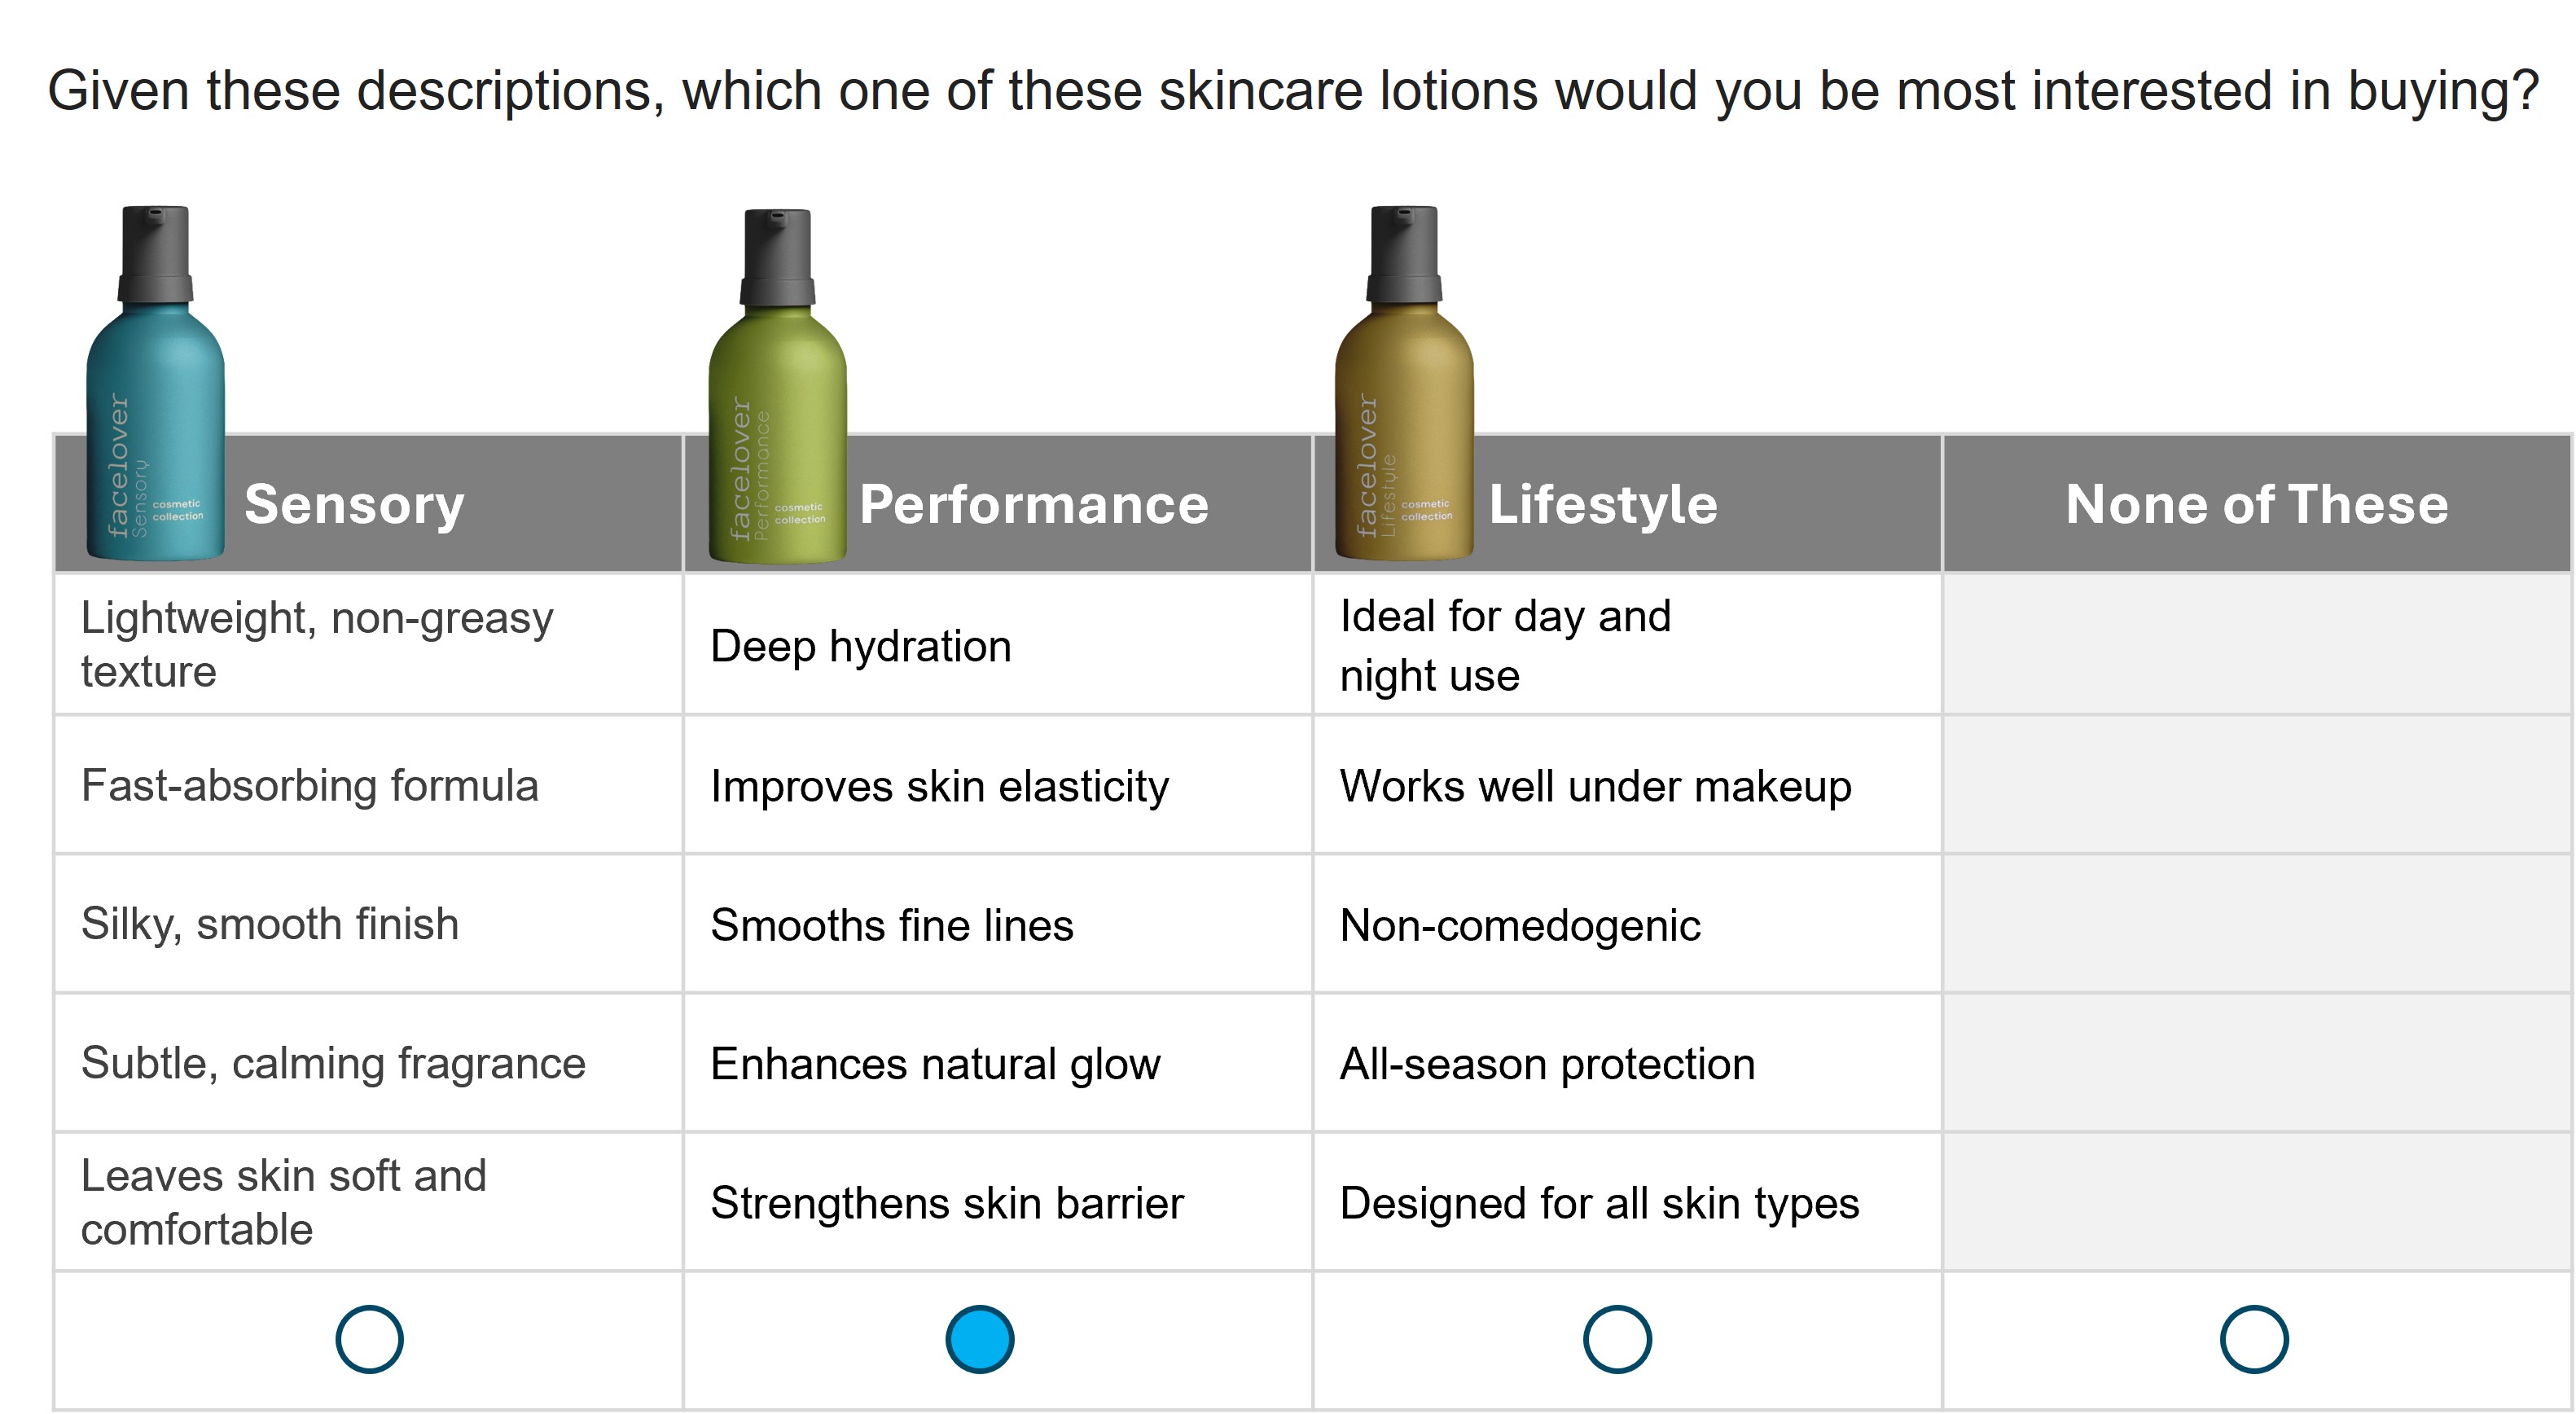Select the Sensory radio button
2576x1414 pixels.
click(x=369, y=1339)
